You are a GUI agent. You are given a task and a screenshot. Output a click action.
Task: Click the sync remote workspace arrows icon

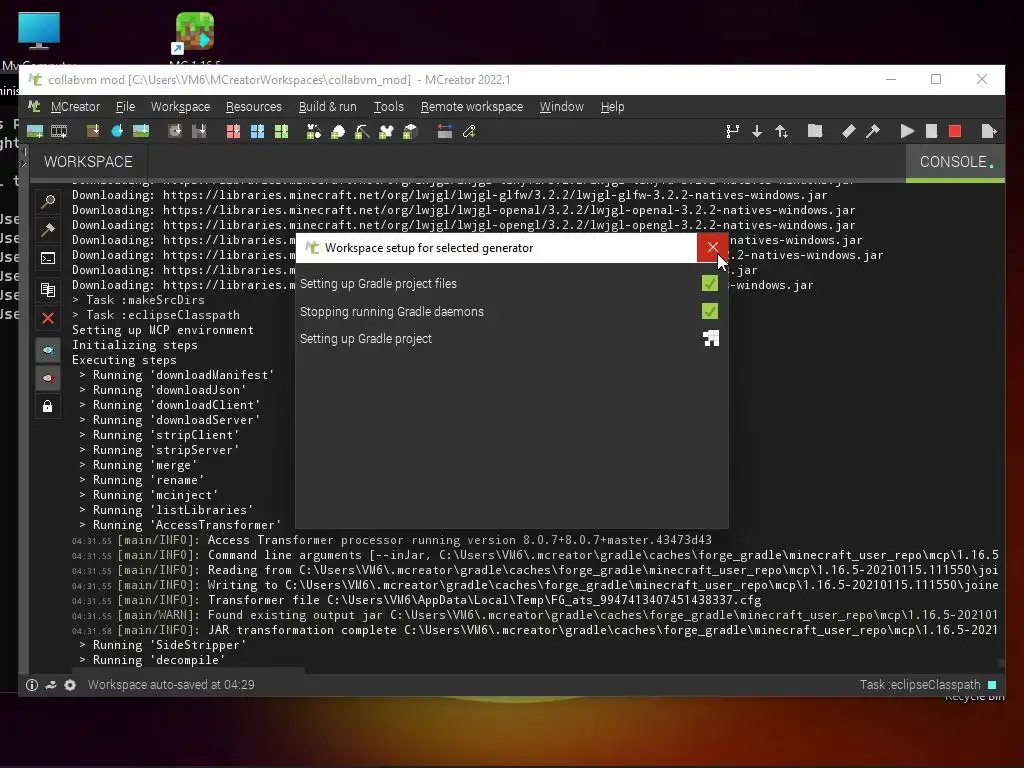781,132
